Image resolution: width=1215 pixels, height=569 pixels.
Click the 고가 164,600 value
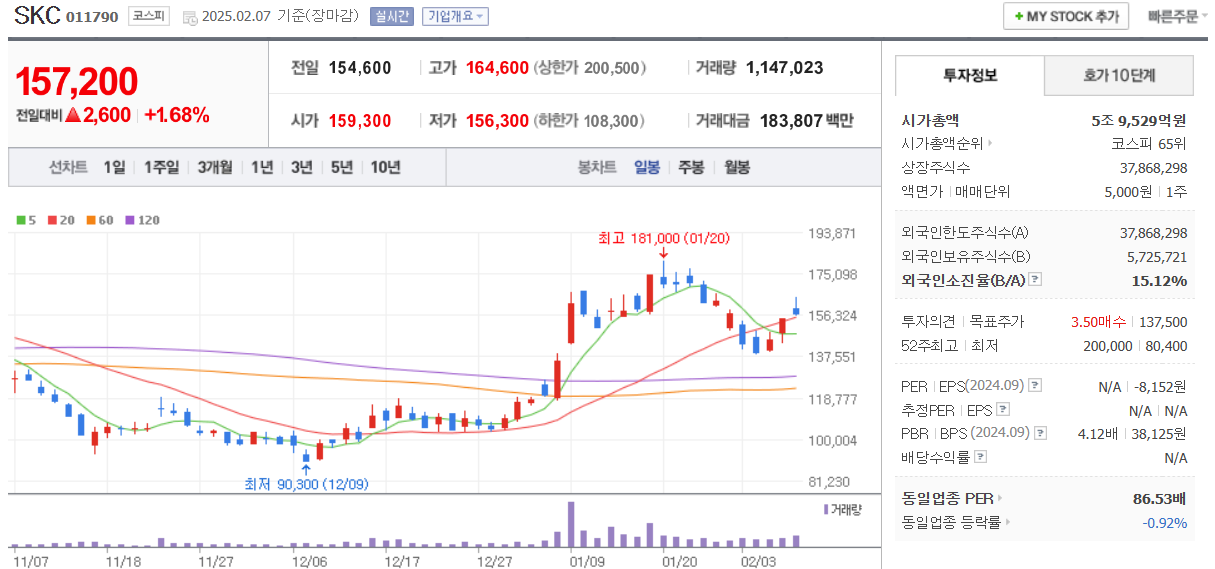click(x=497, y=68)
